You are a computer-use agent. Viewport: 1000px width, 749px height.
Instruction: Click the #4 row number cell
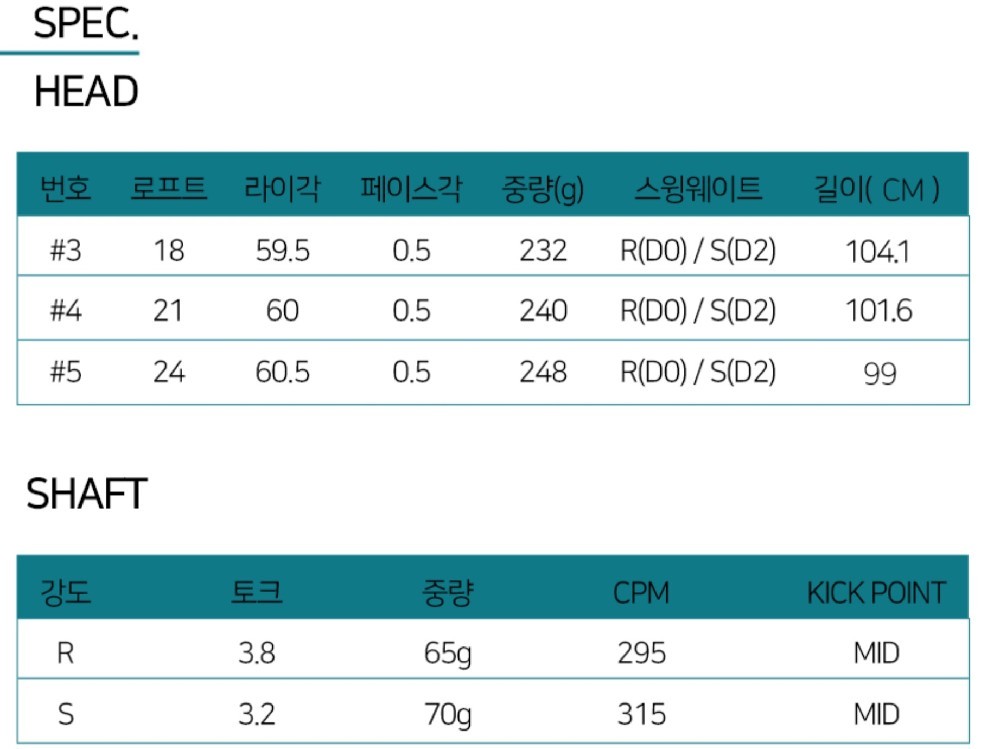point(66,311)
